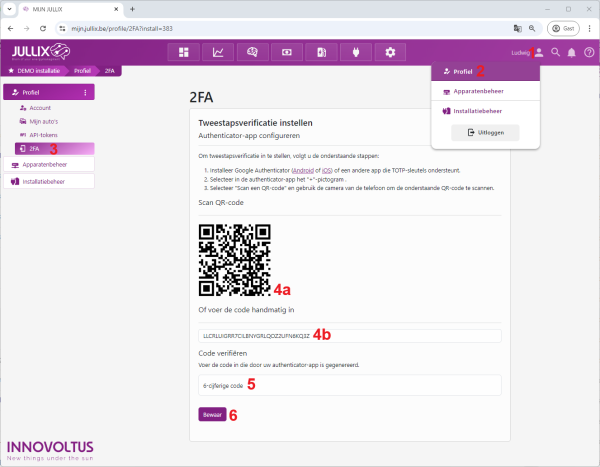Select API-tokens in the sidebar

[45, 133]
